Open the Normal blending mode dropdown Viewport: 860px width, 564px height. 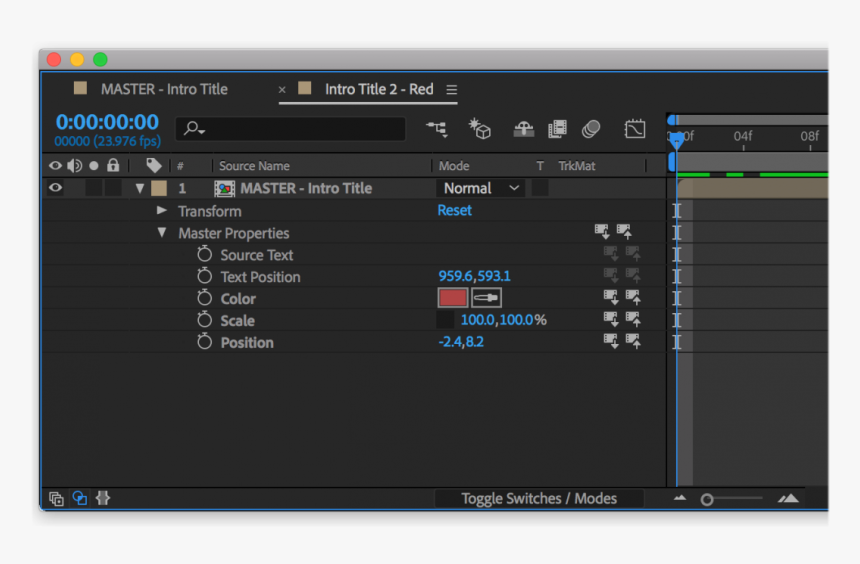point(480,188)
